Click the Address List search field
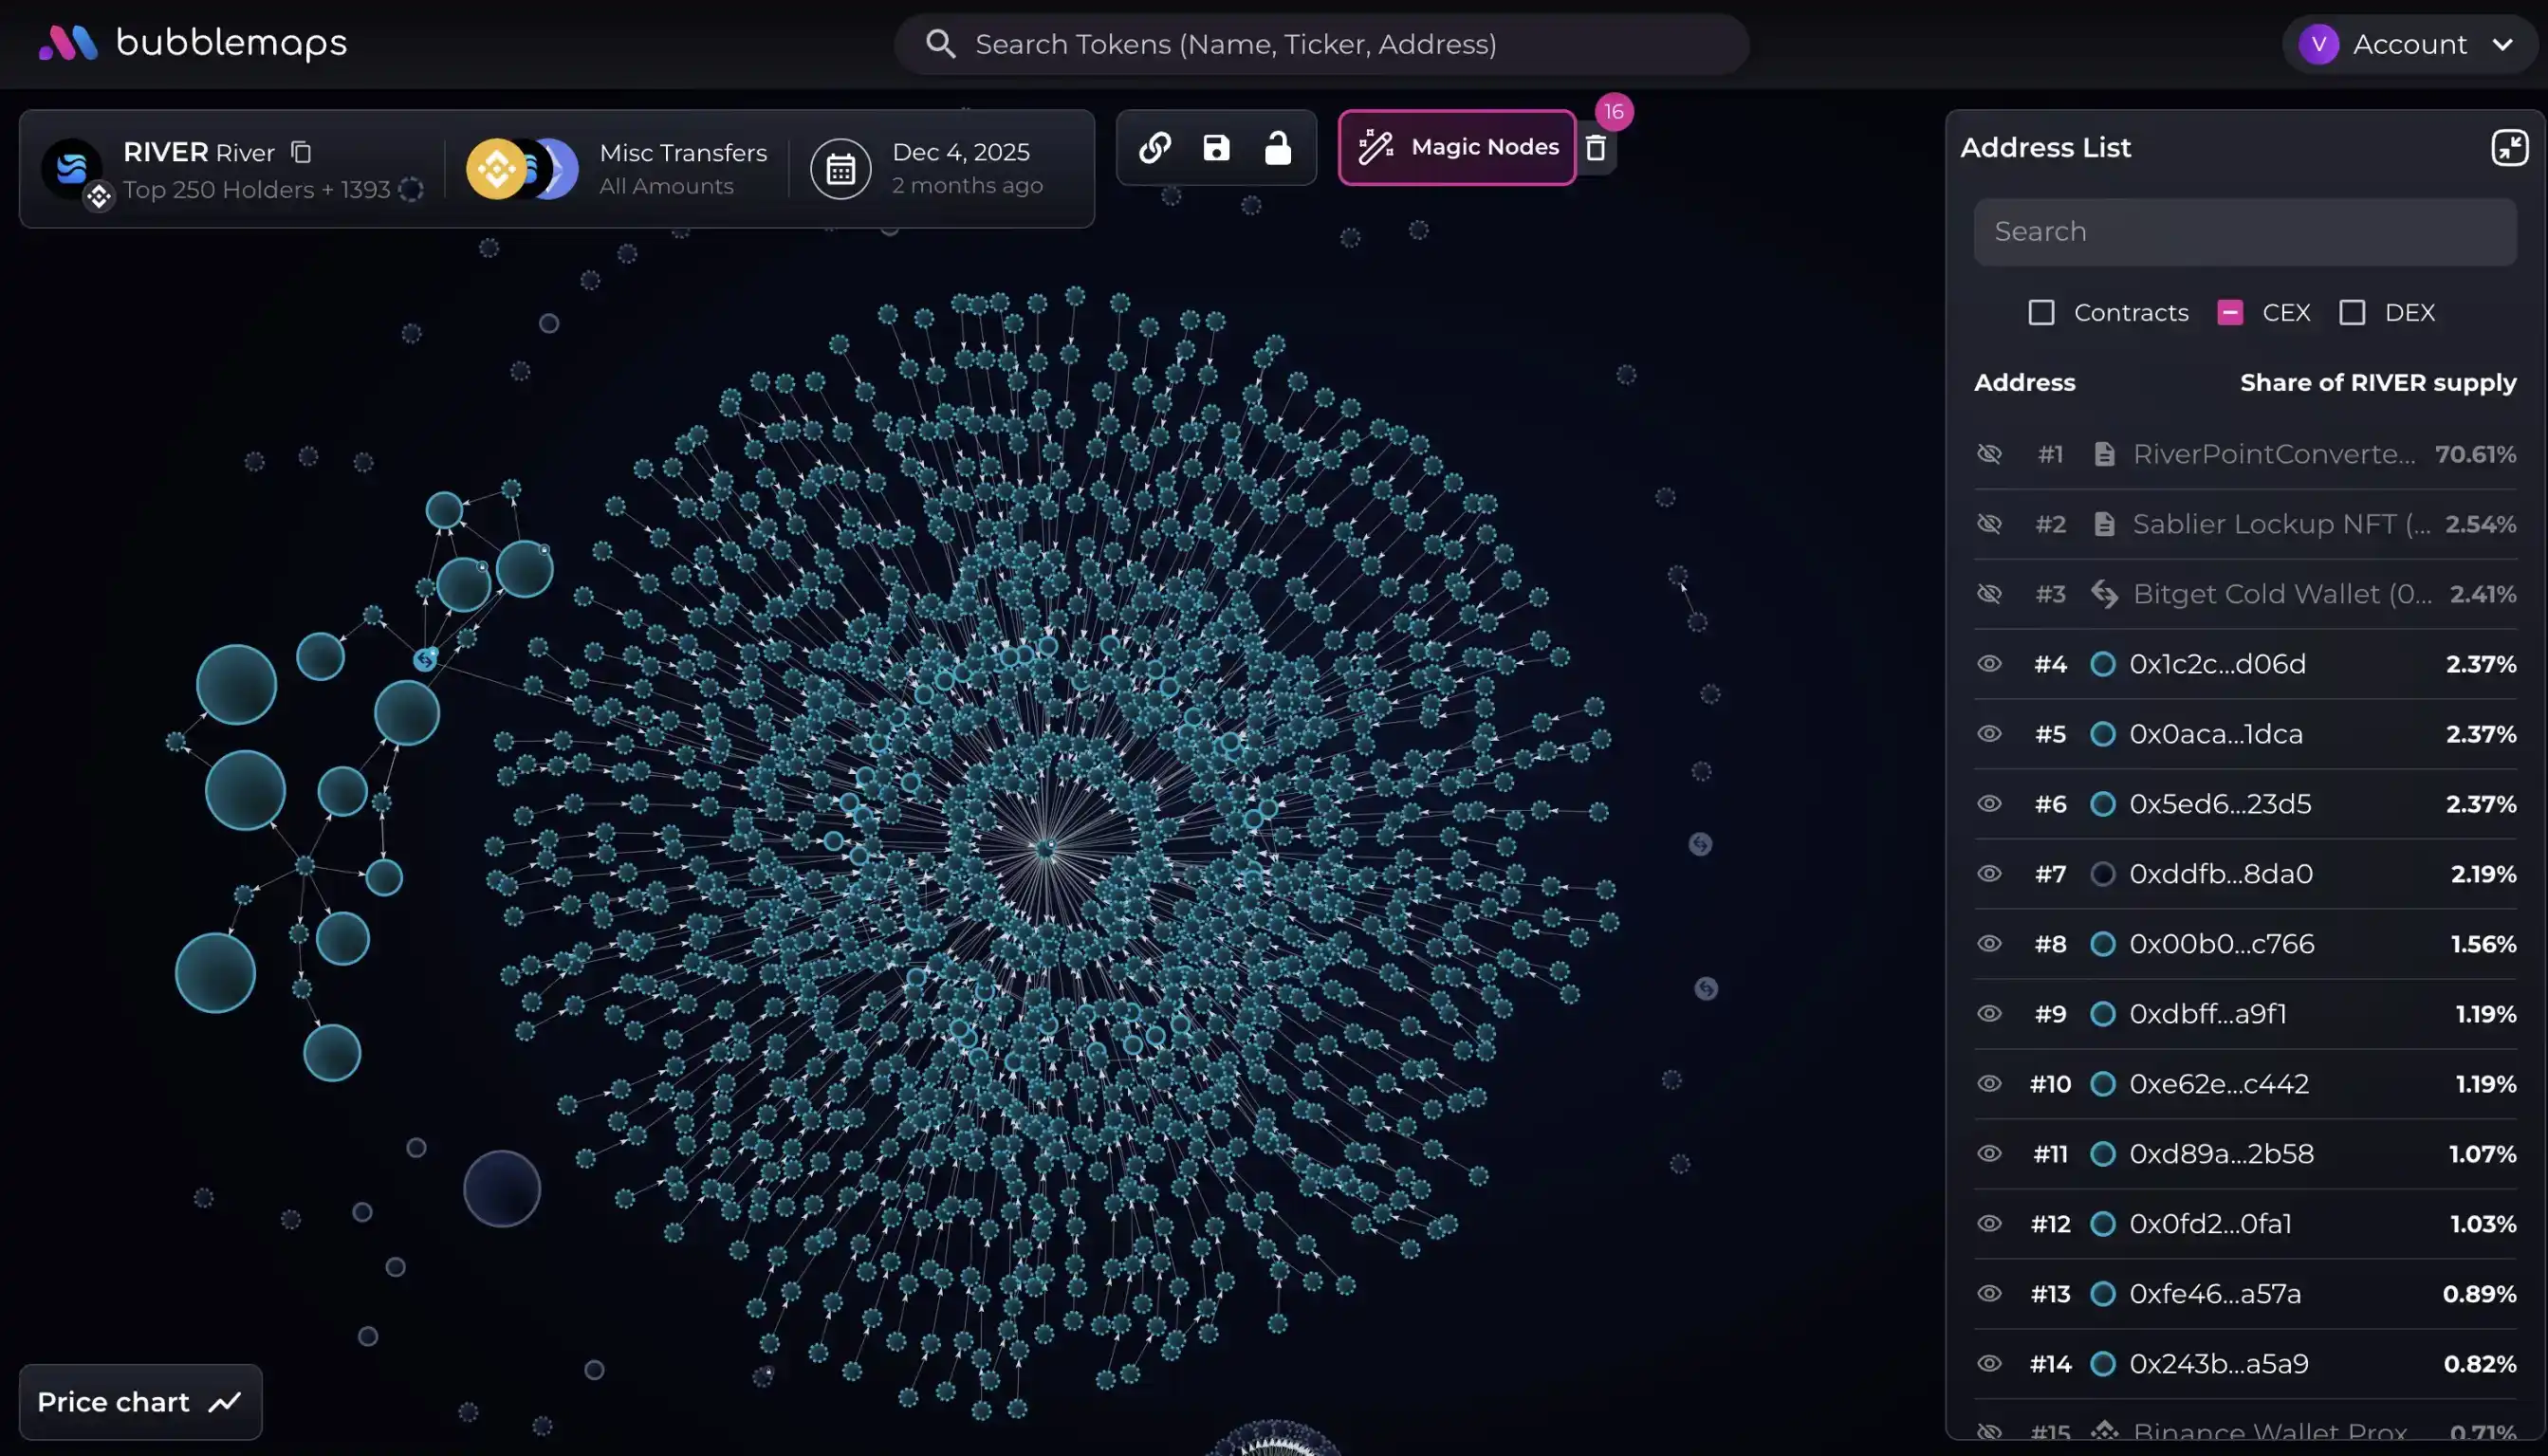2548x1456 pixels. [2244, 232]
